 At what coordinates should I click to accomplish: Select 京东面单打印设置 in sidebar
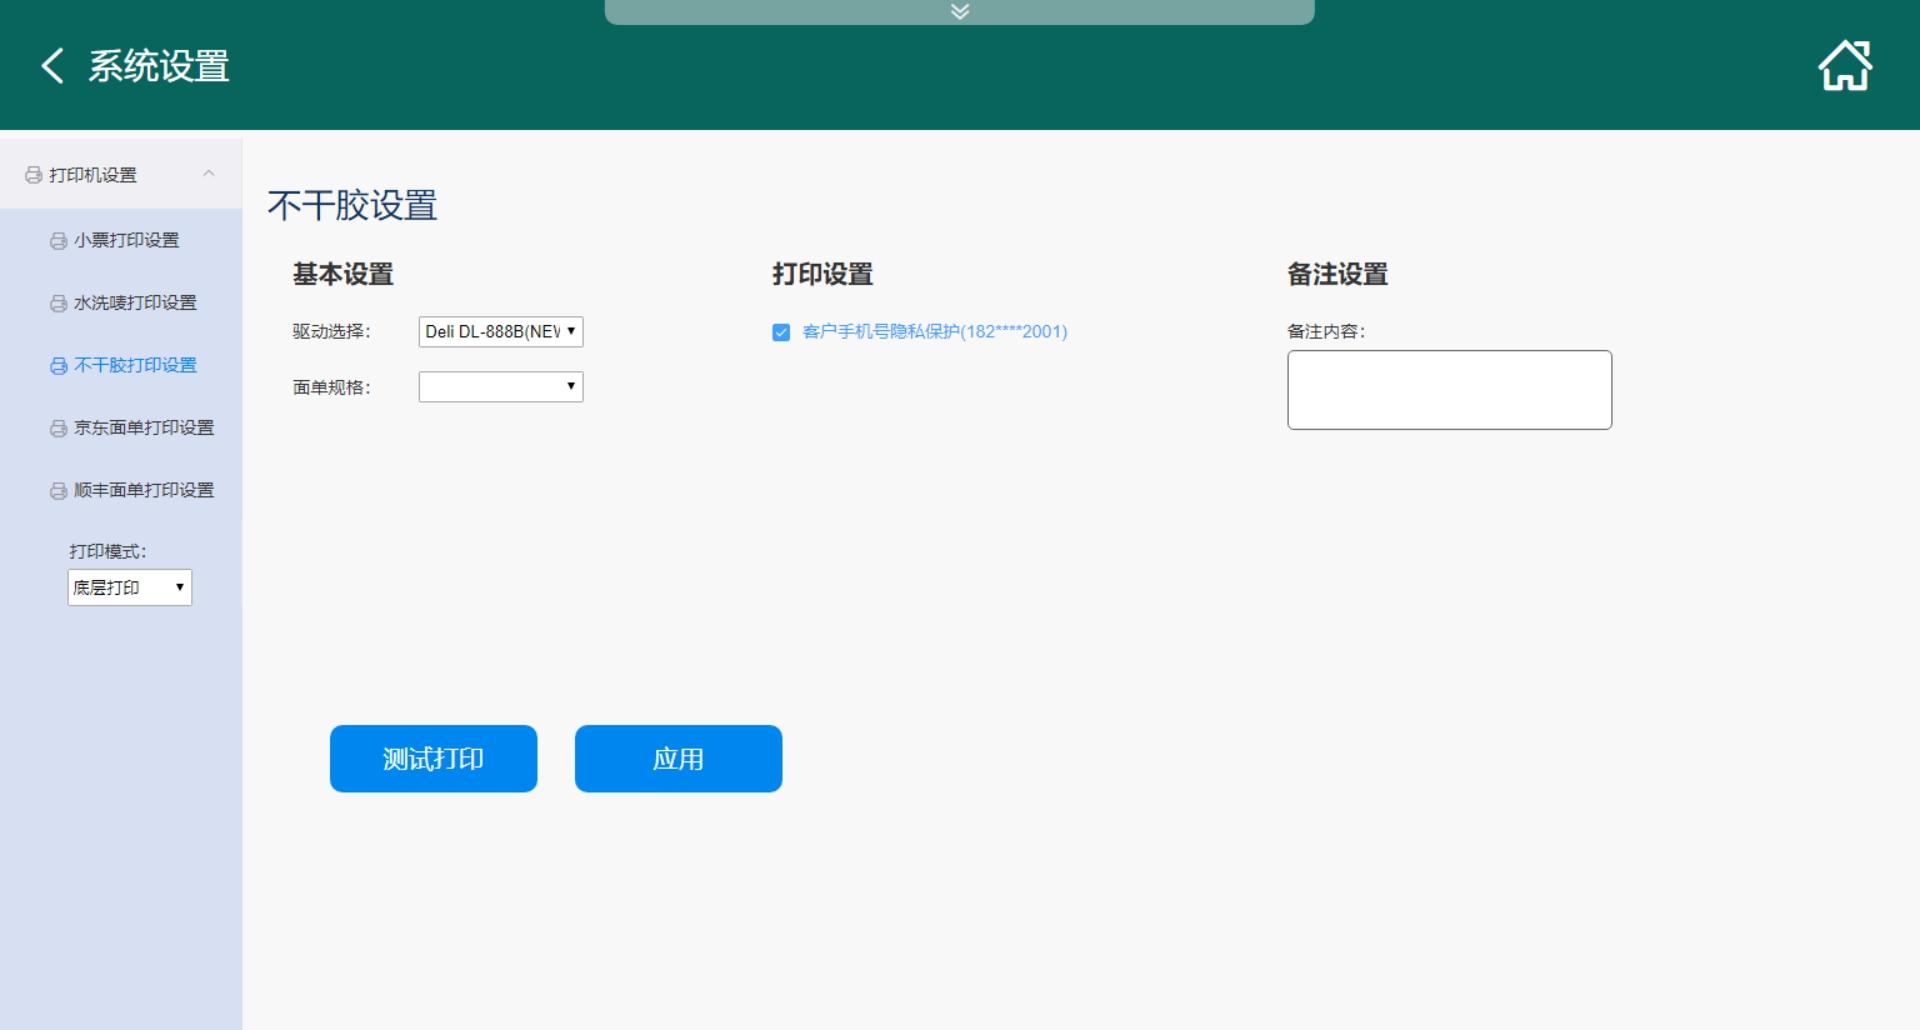pyautogui.click(x=144, y=428)
